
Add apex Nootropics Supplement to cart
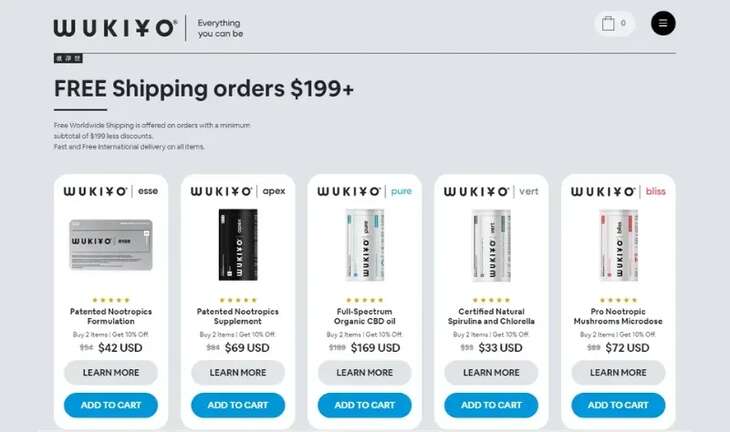pos(238,405)
